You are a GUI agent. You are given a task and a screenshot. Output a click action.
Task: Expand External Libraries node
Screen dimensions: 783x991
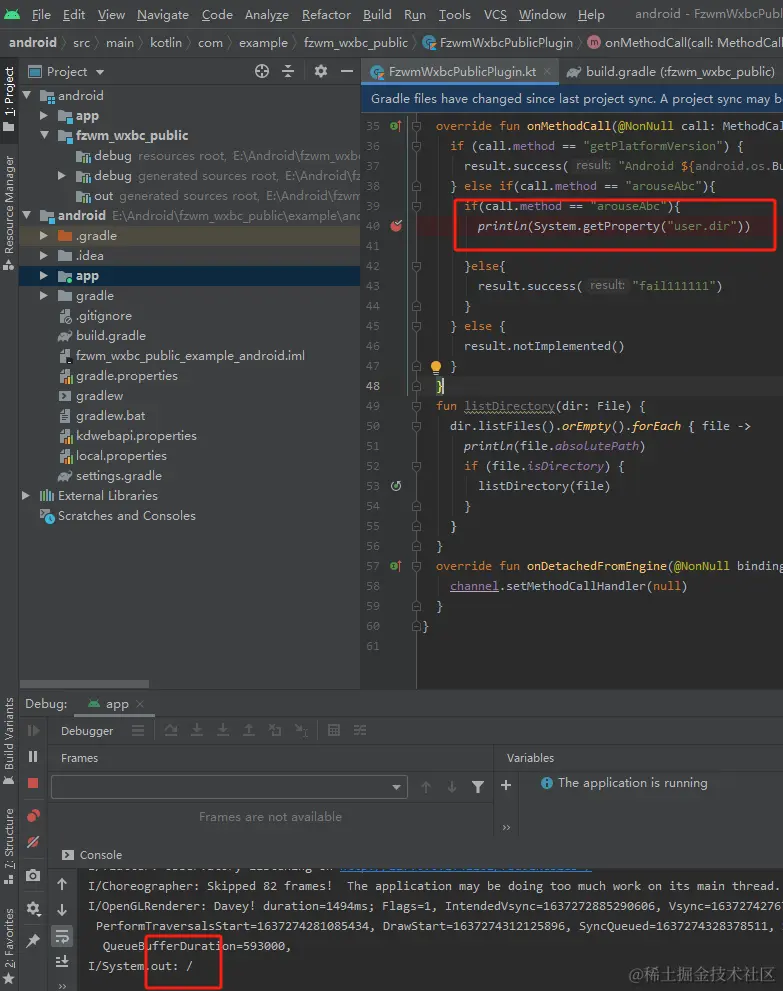(26, 496)
